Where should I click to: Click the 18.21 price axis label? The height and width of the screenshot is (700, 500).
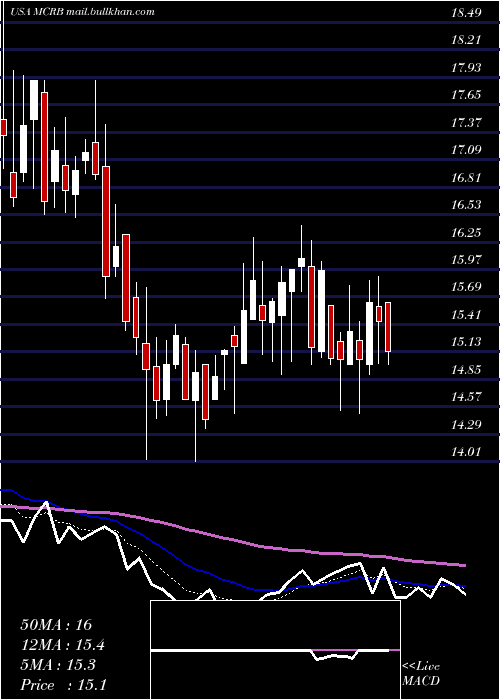click(466, 40)
